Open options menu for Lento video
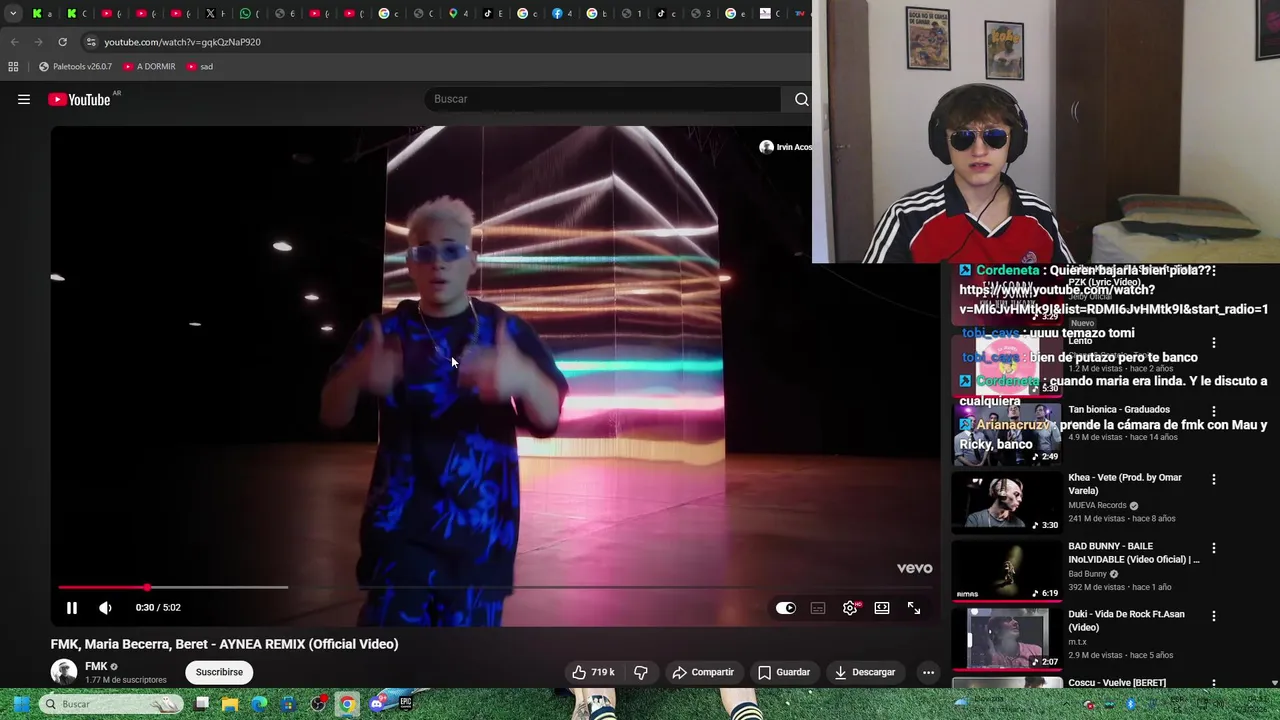The image size is (1280, 720). pyautogui.click(x=1214, y=342)
